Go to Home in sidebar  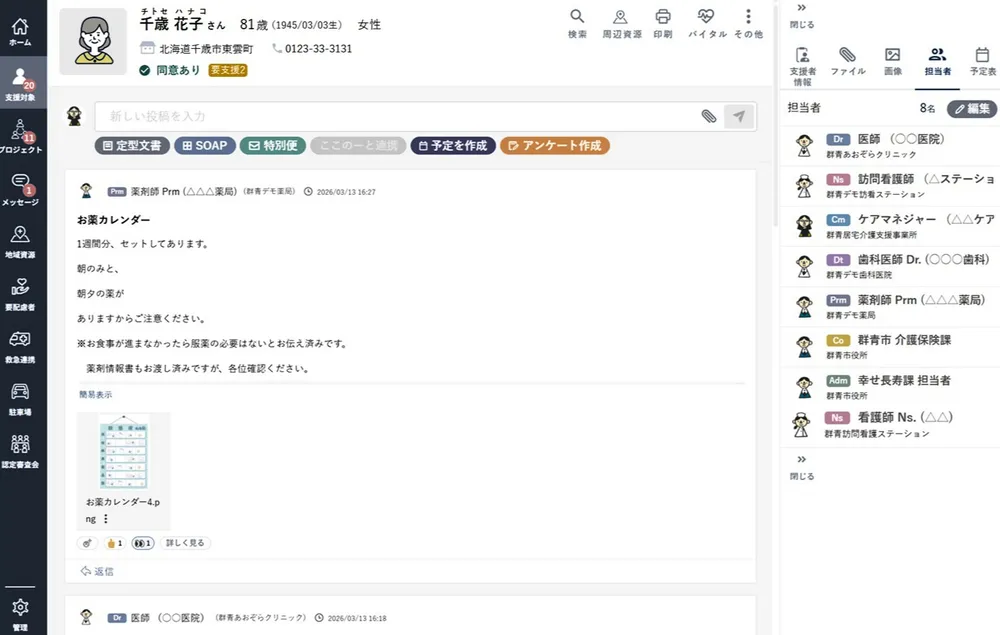pos(20,32)
